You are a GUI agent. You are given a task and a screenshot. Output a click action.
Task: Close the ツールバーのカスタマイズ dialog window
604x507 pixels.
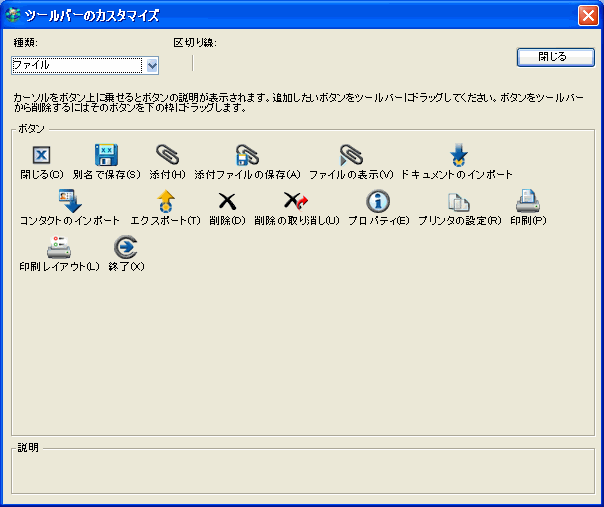[x=588, y=16]
